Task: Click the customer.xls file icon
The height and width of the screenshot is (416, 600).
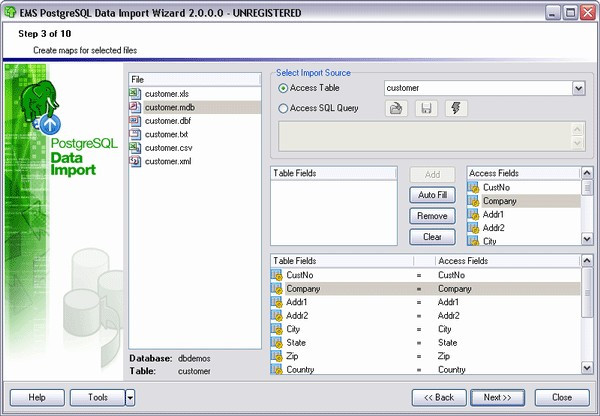Action: point(135,93)
